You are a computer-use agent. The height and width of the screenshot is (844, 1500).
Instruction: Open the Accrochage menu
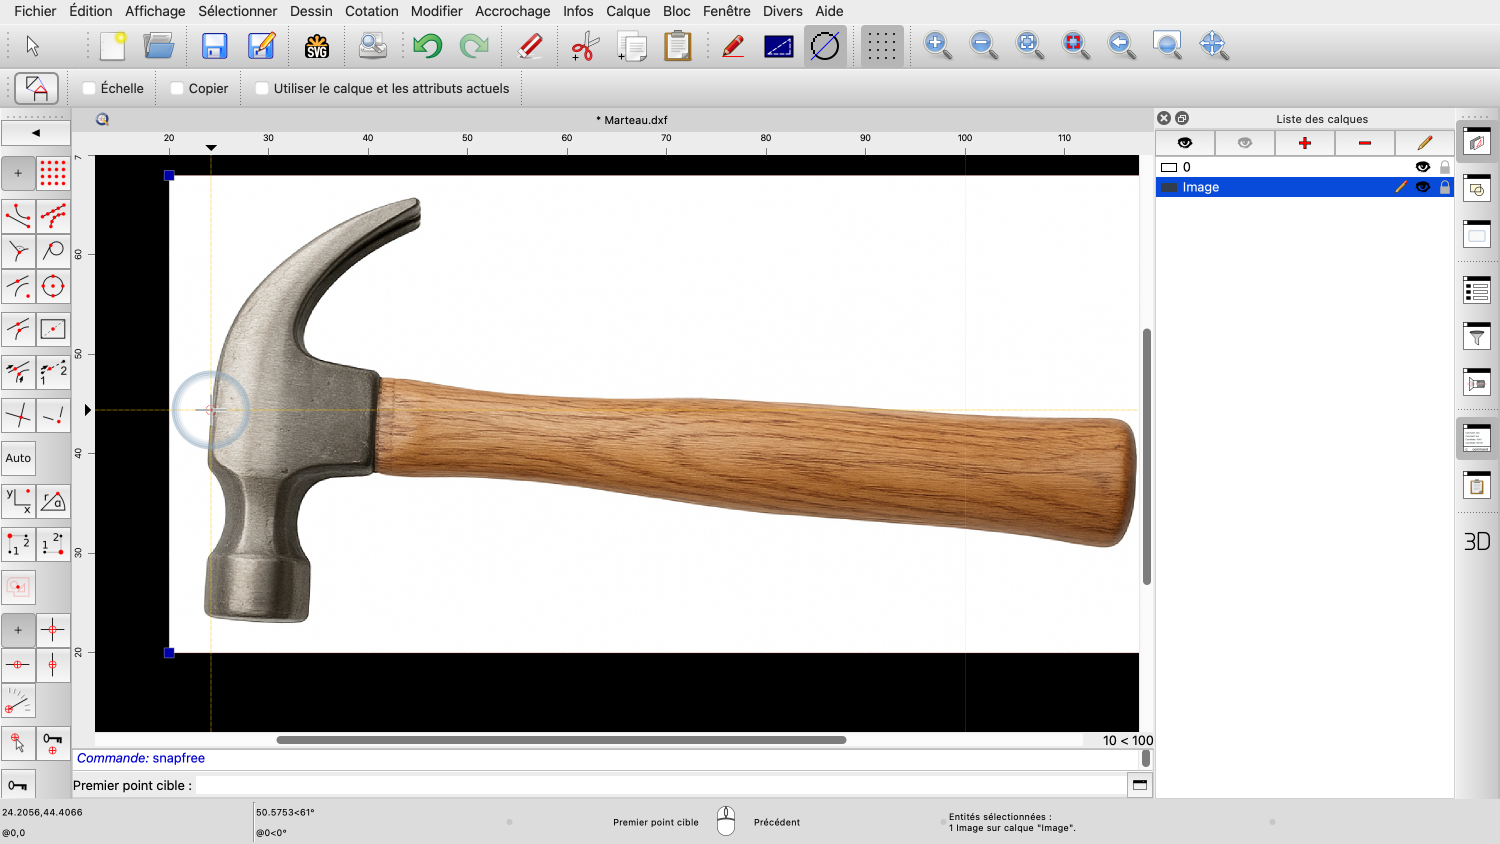[512, 11]
